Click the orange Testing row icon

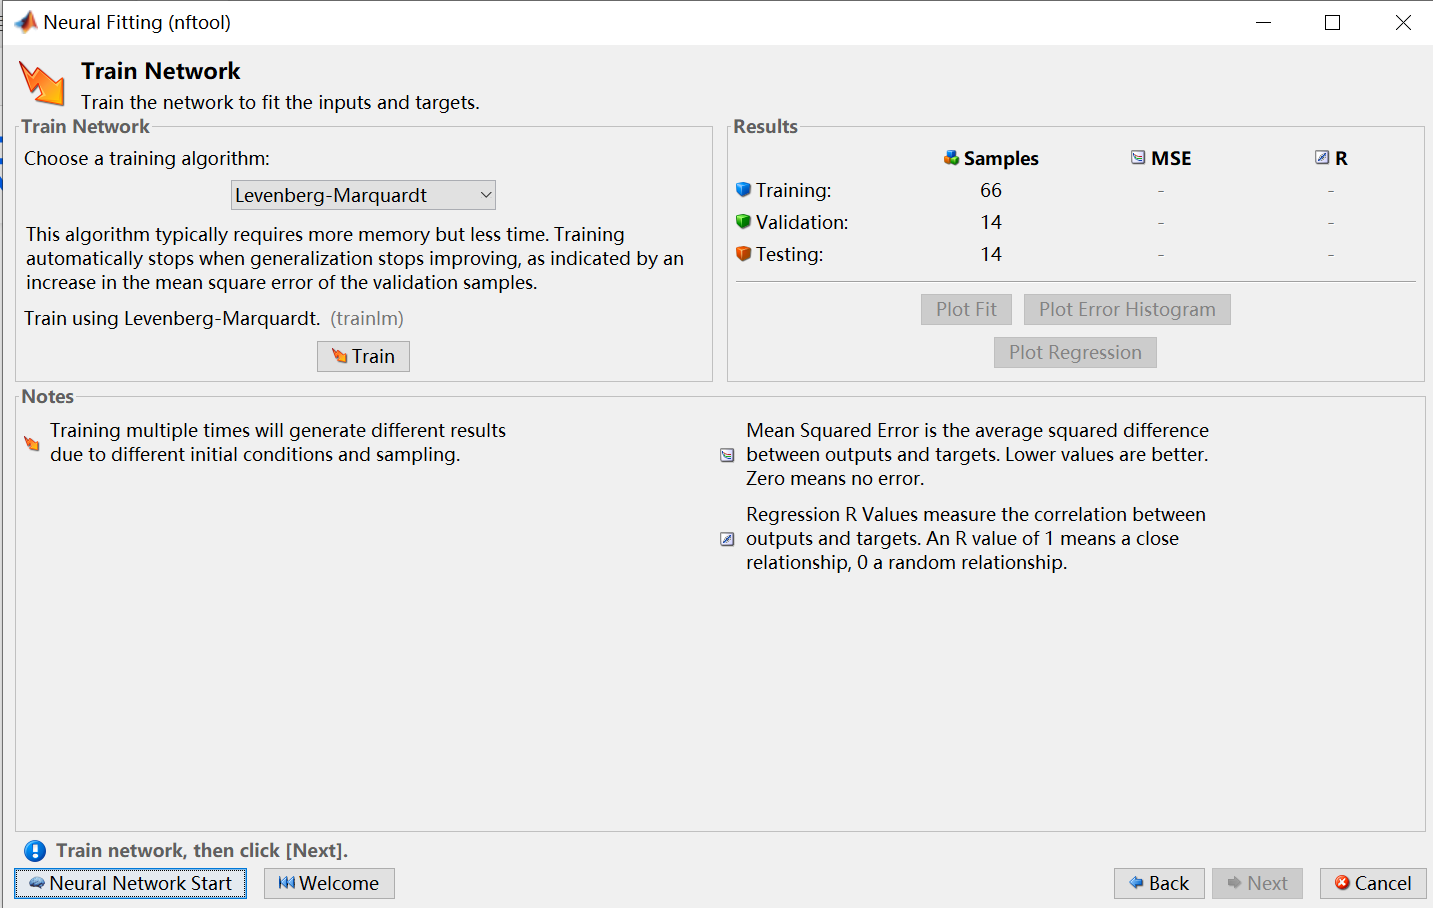point(743,254)
